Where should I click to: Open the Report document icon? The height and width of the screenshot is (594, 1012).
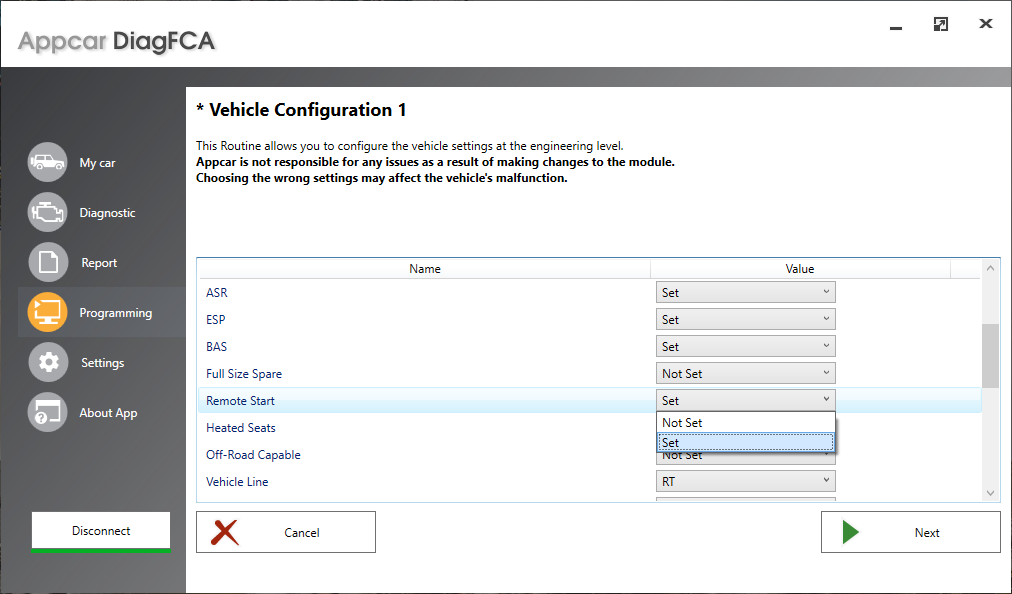(x=48, y=262)
